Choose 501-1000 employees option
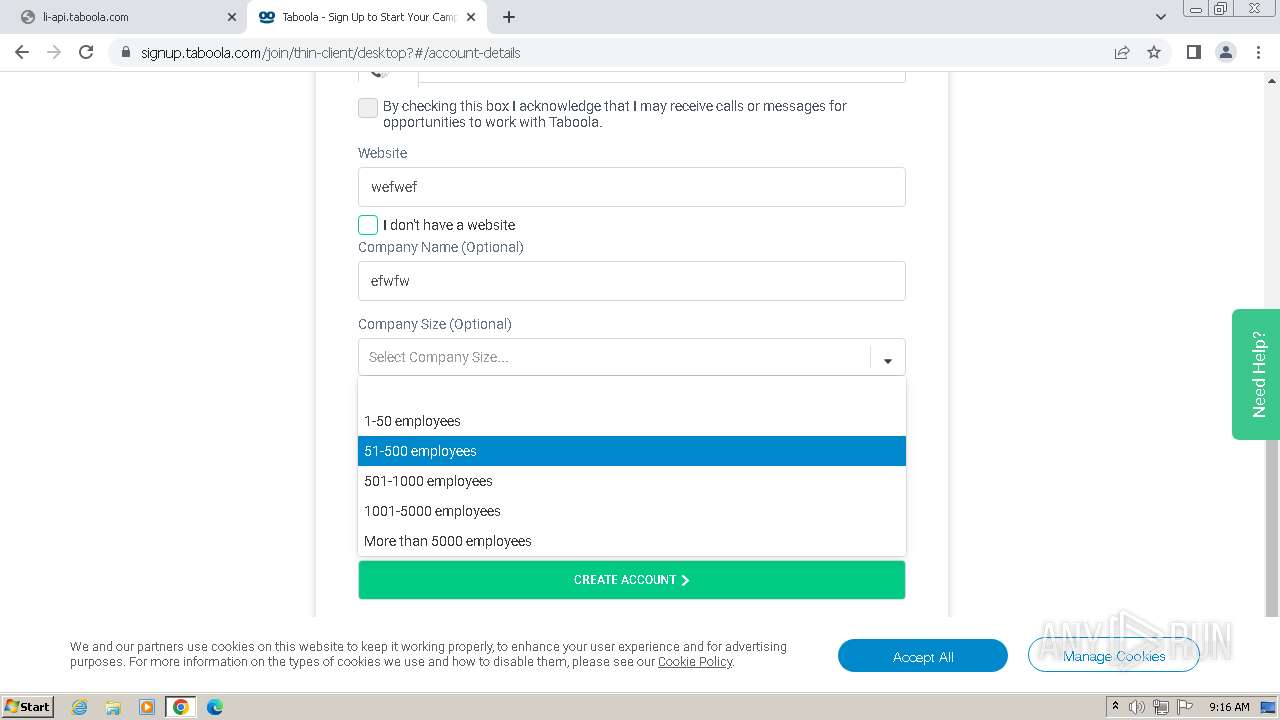The width and height of the screenshot is (1280, 720). tap(632, 481)
